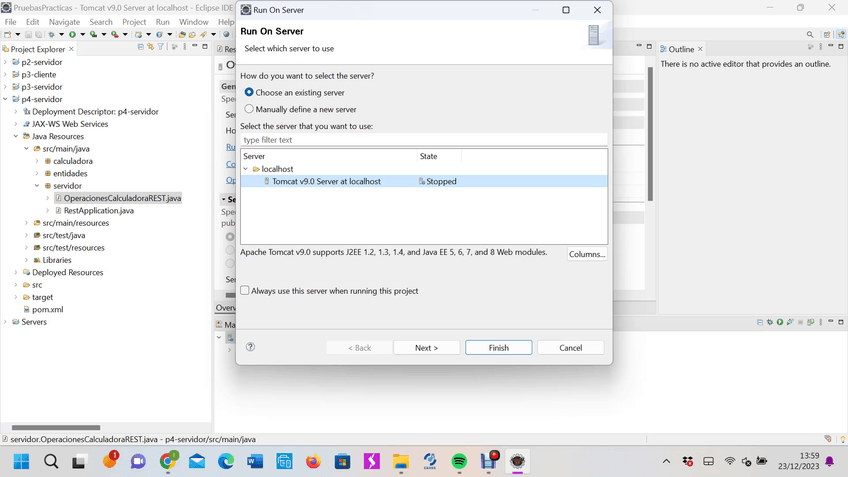The width and height of the screenshot is (848, 477).
Task: Click the Next > button
Action: [x=426, y=348]
